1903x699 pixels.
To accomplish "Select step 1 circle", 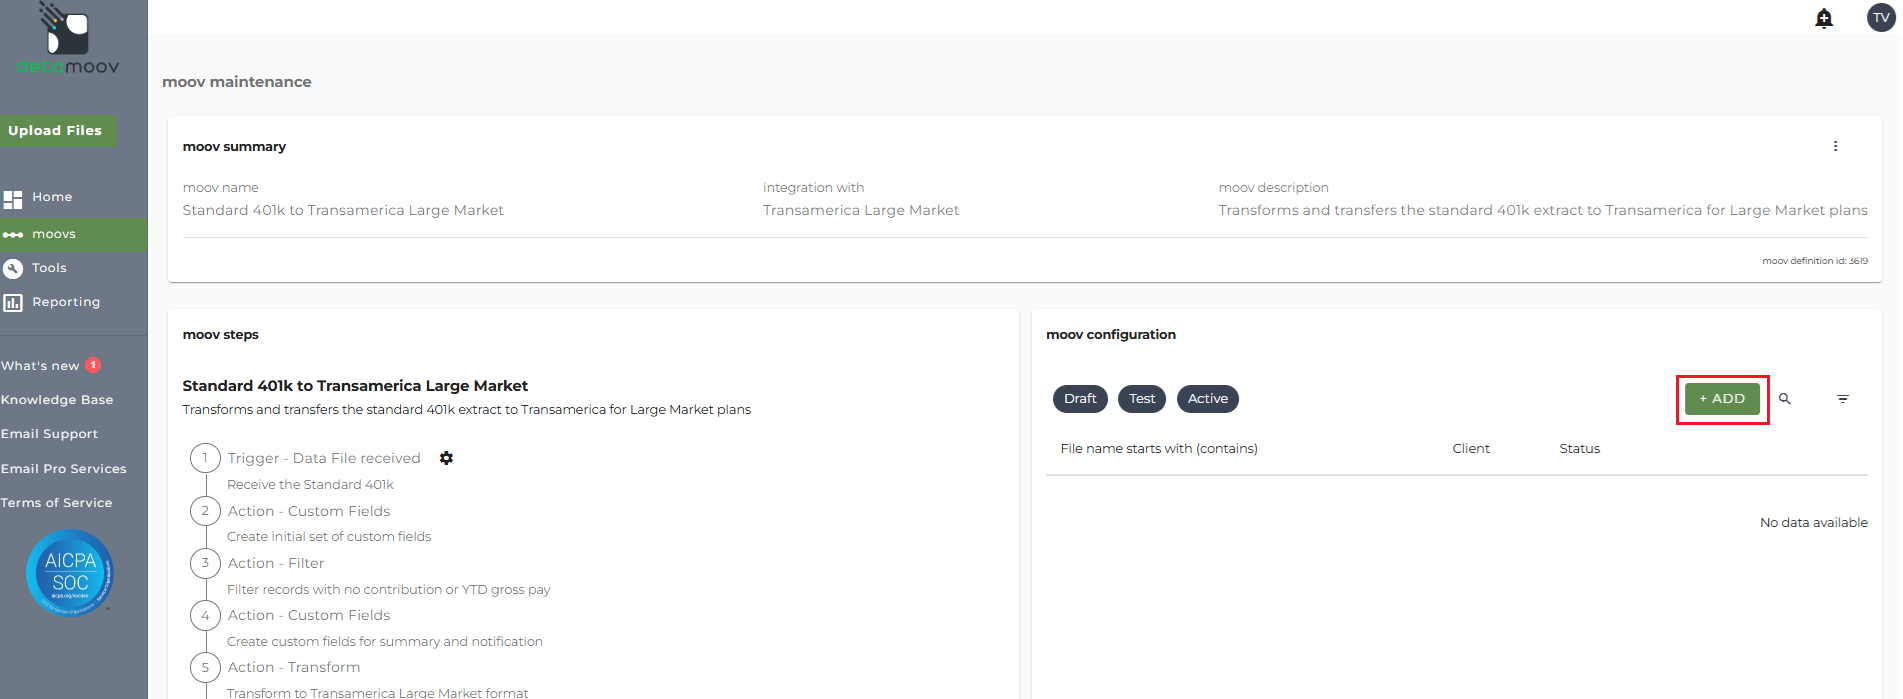I will [x=205, y=458].
